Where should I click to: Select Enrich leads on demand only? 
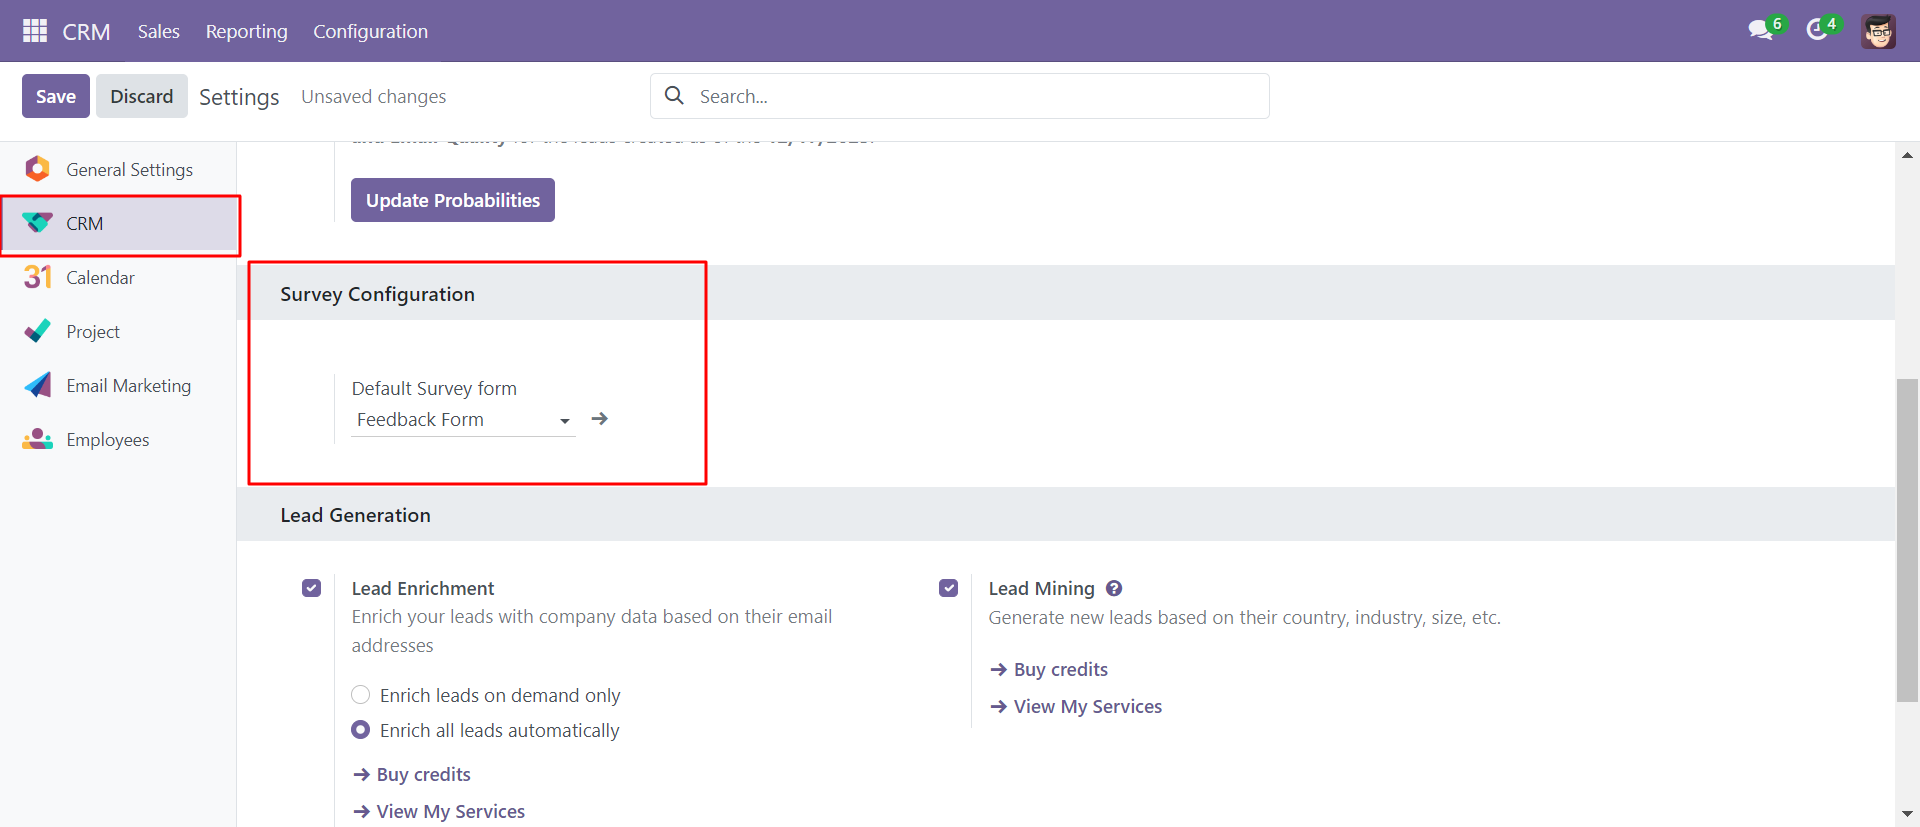tap(361, 695)
